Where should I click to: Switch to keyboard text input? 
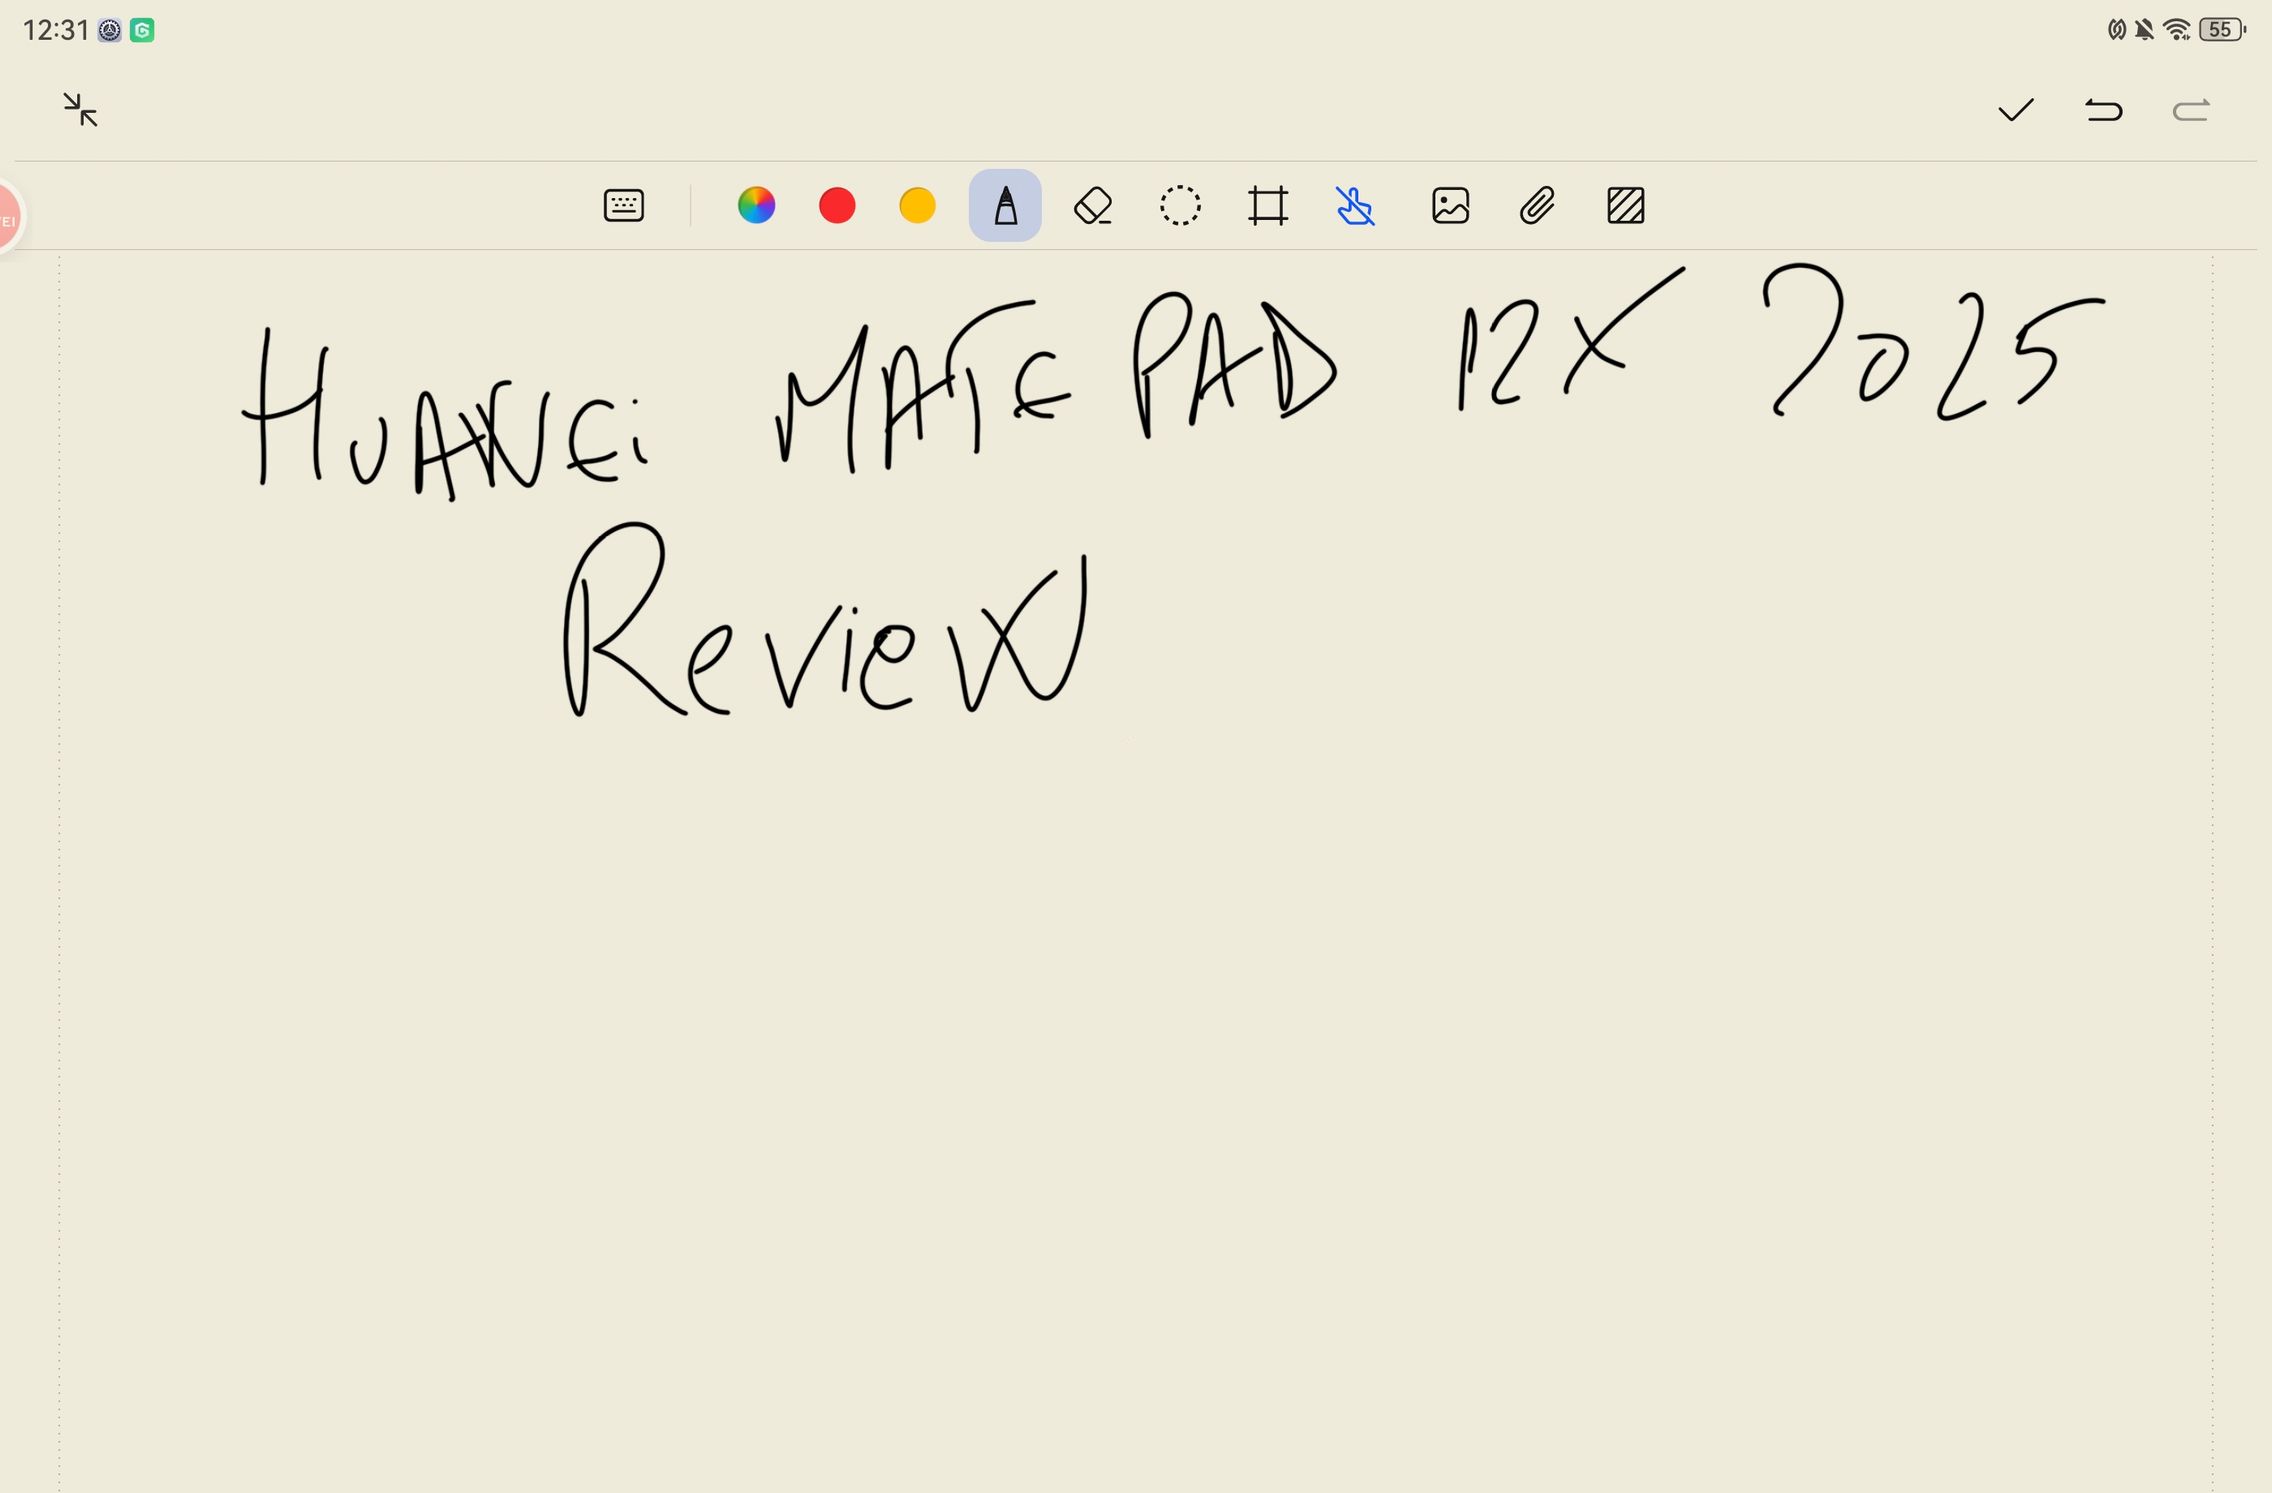[x=623, y=206]
